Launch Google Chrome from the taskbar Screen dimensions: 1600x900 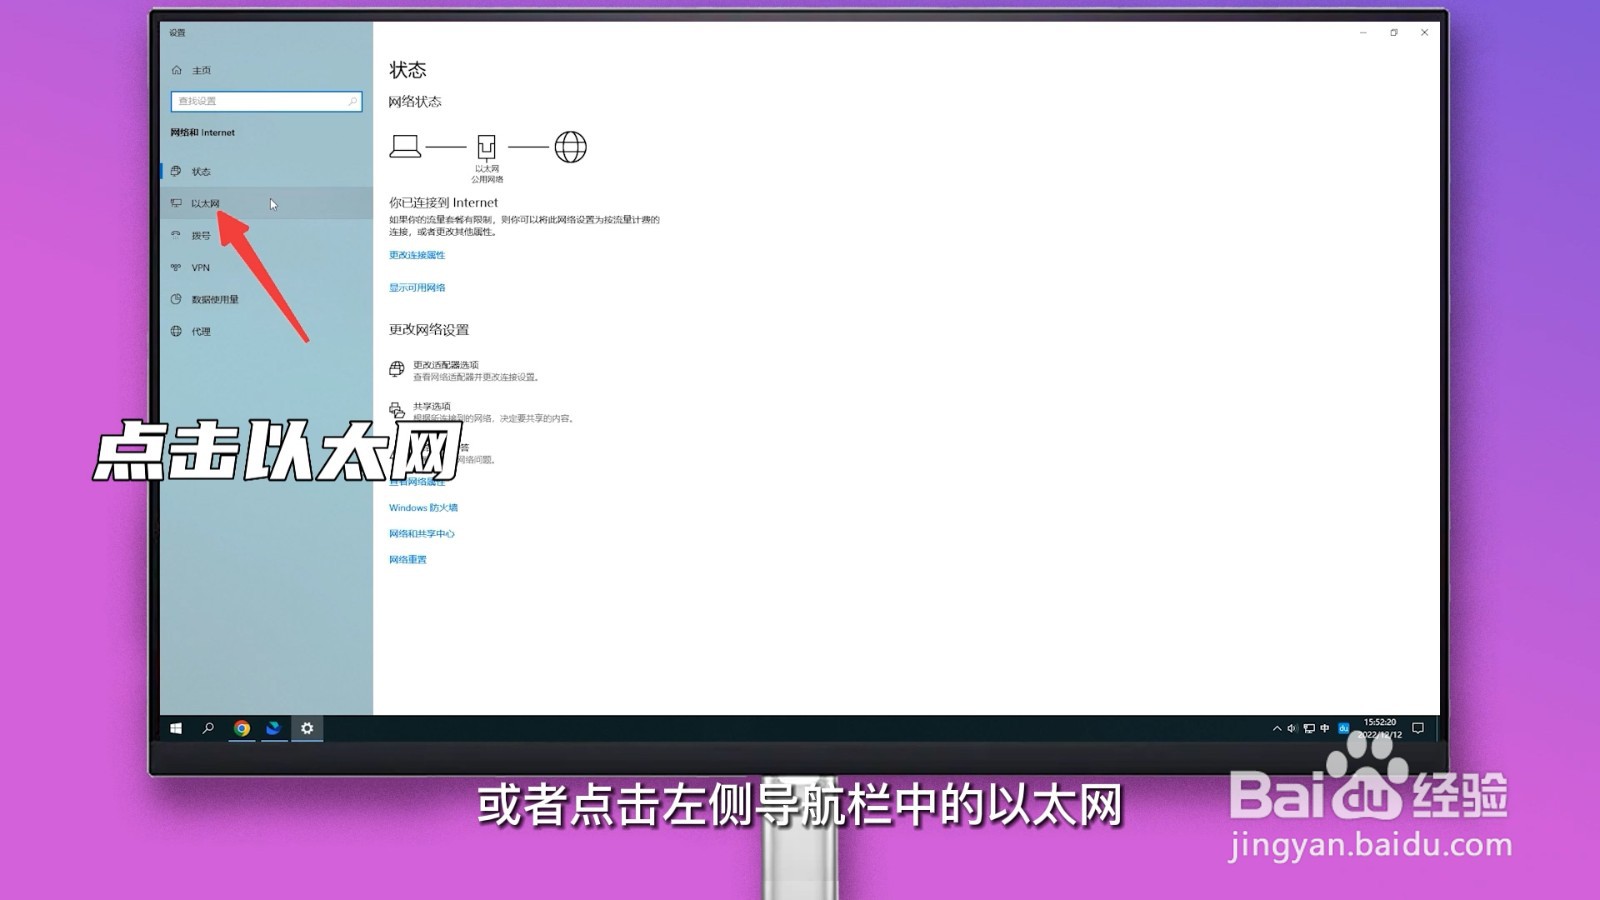click(242, 728)
